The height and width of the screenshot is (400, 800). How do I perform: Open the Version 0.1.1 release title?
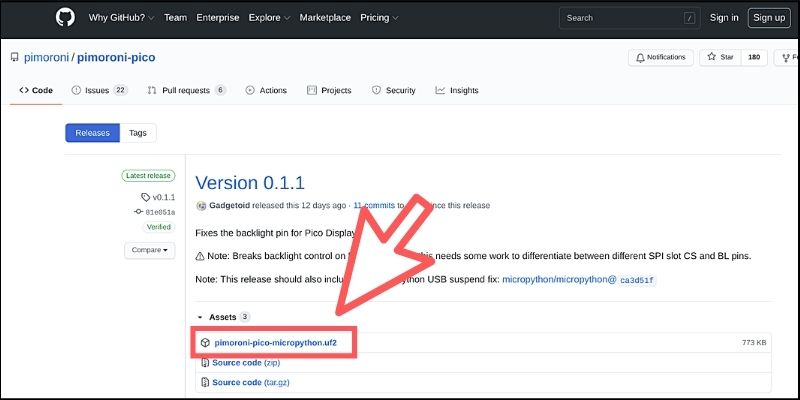click(x=250, y=183)
